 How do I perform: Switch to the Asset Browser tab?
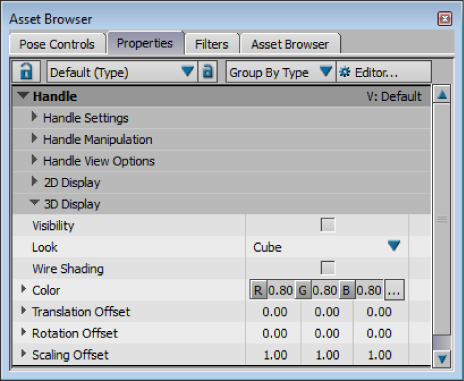[290, 44]
